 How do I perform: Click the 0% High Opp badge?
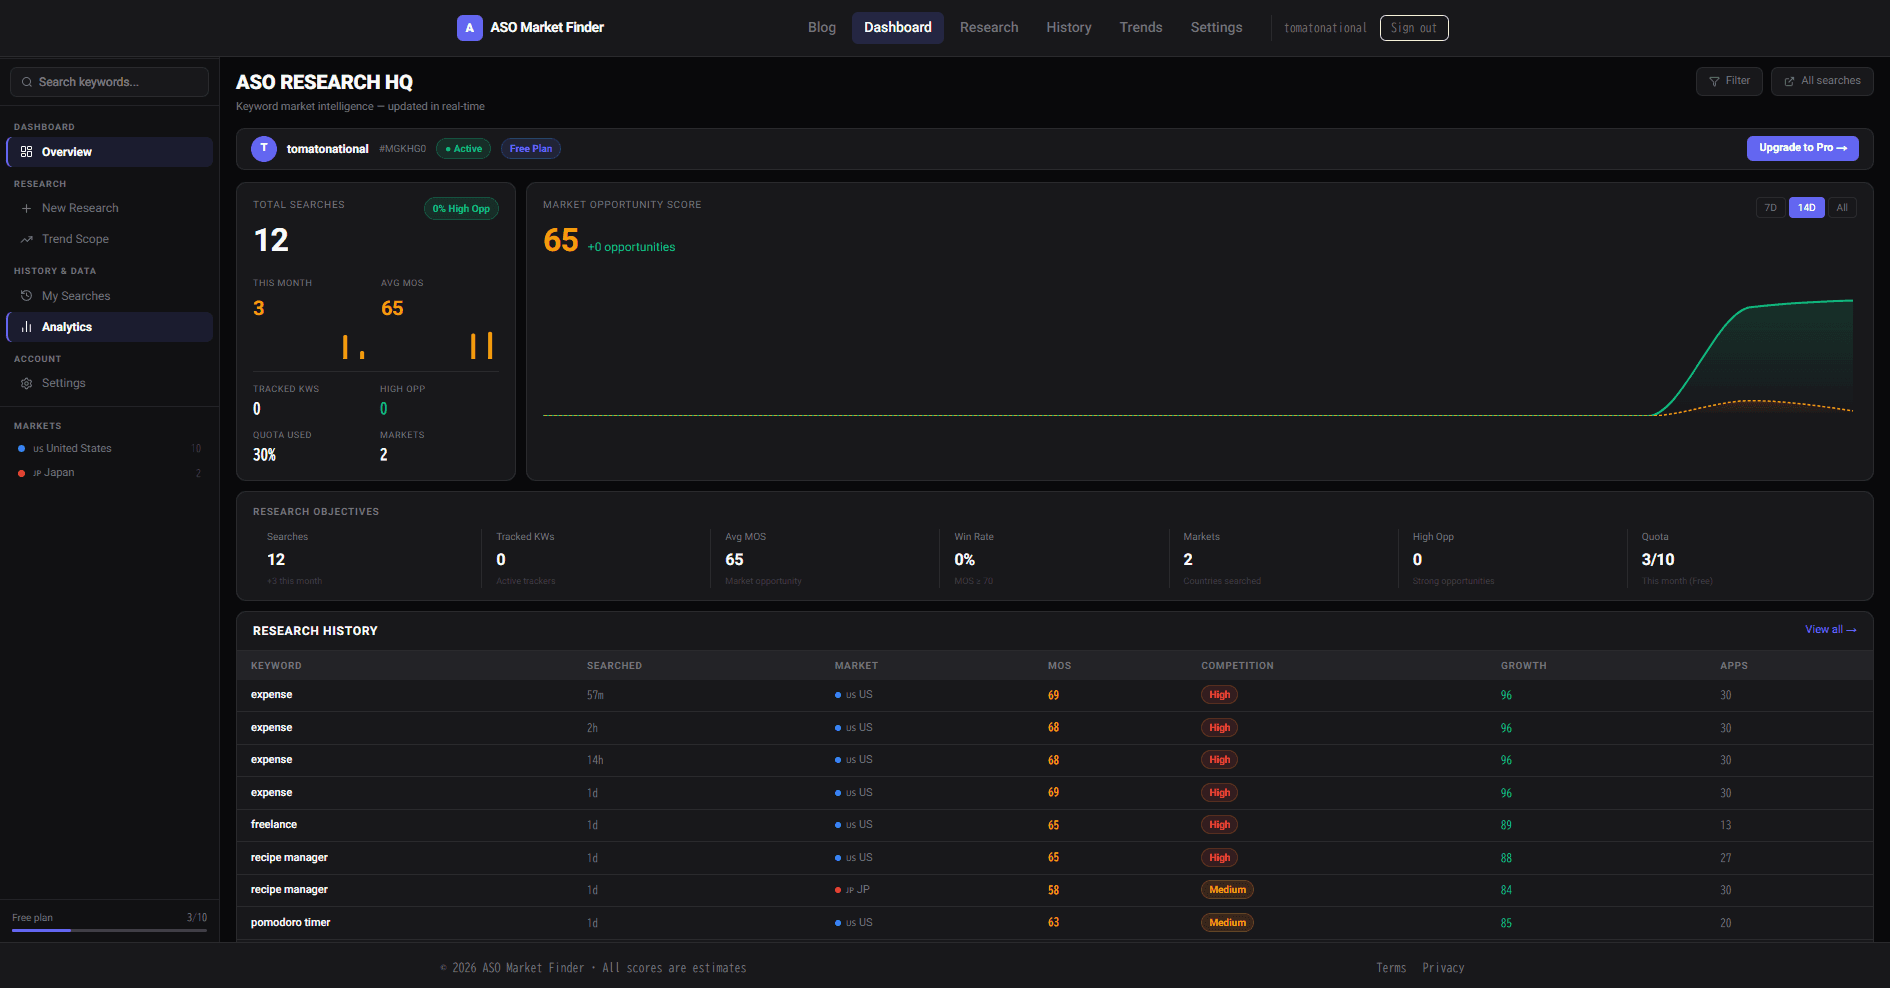[x=461, y=209]
